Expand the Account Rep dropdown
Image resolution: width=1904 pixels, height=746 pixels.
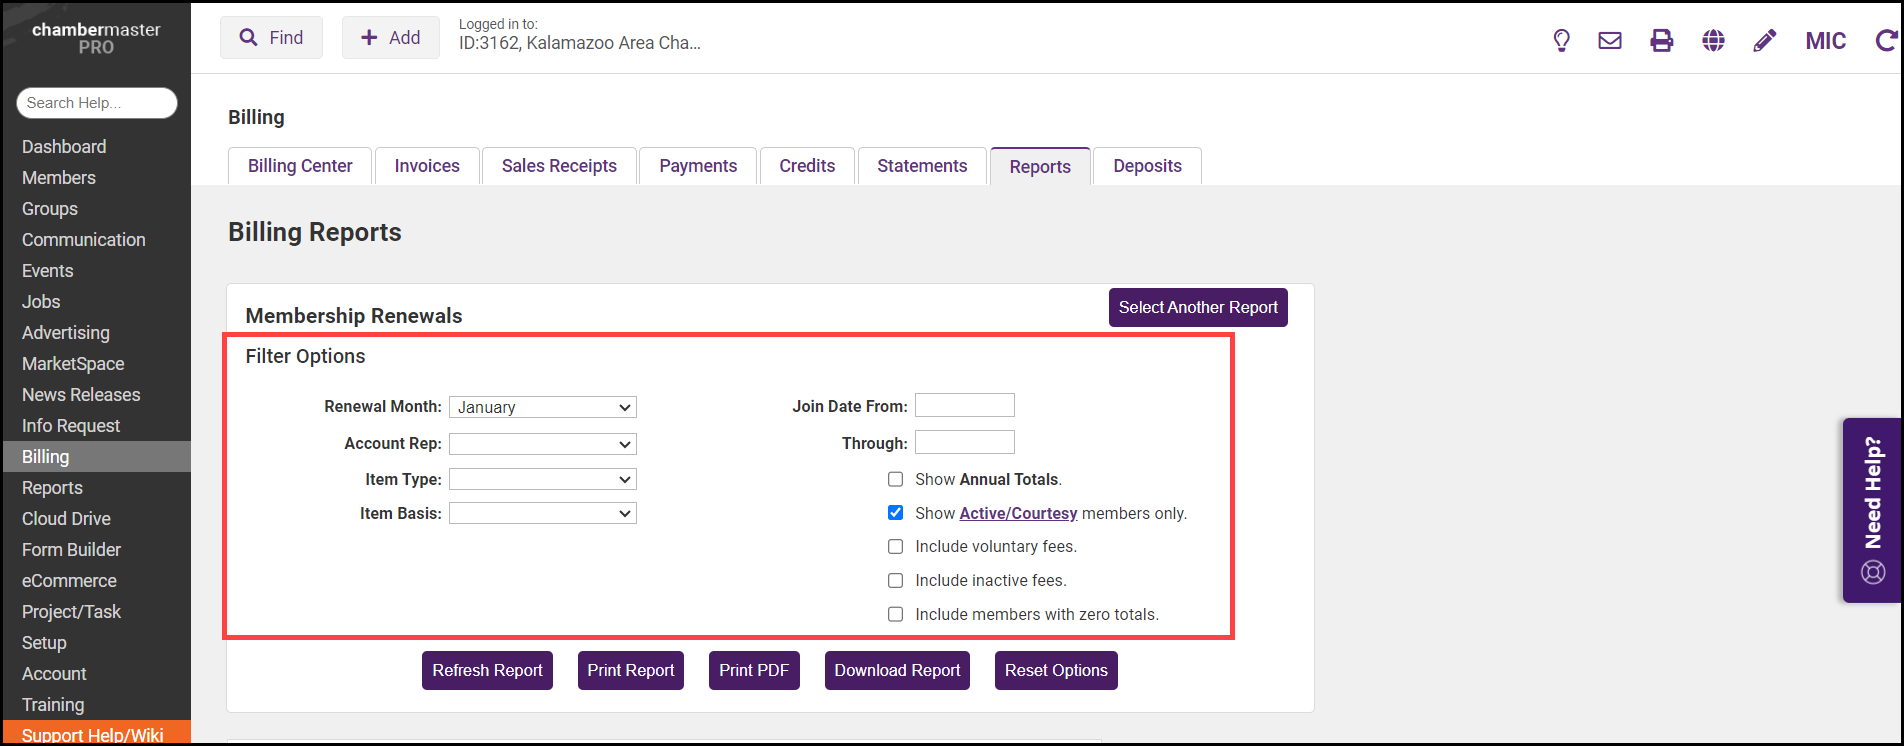point(542,444)
